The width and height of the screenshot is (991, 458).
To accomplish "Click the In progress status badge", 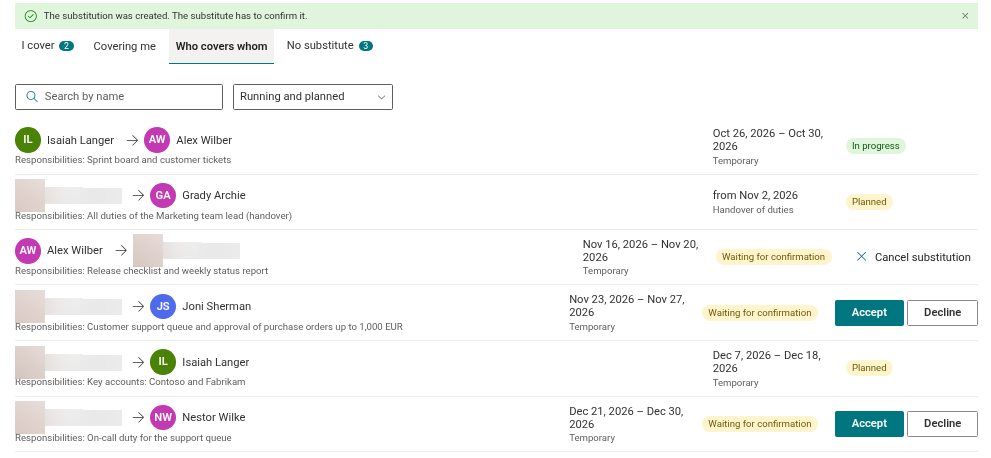I will coord(875,146).
